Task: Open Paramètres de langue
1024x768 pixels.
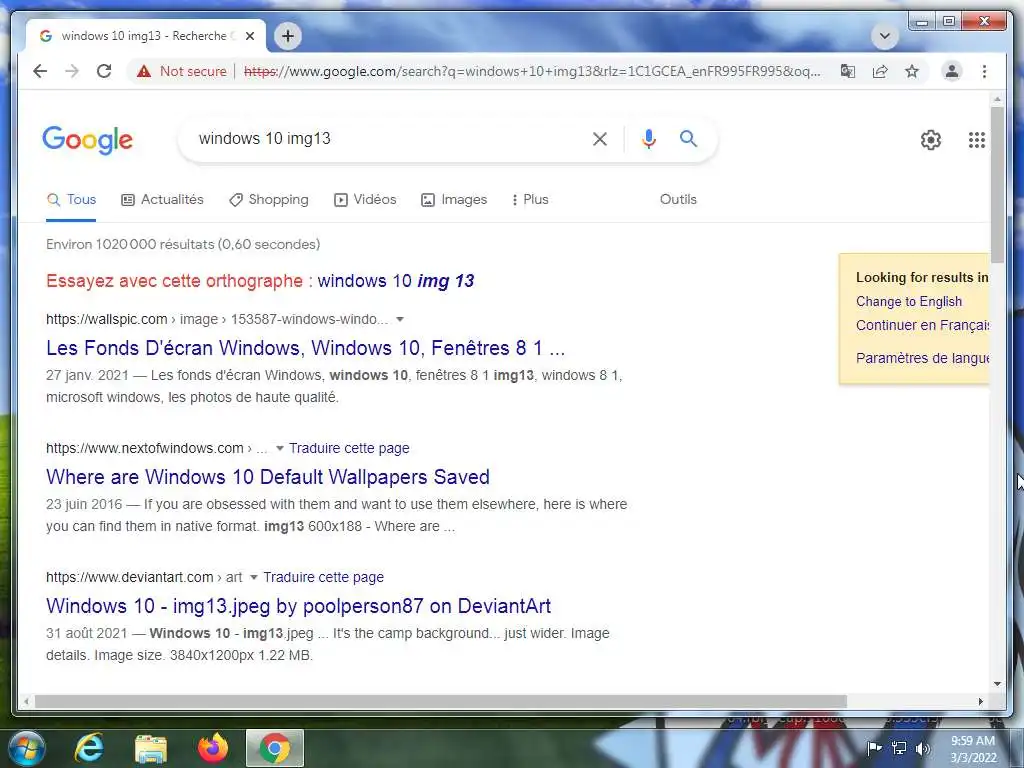Action: [x=922, y=358]
